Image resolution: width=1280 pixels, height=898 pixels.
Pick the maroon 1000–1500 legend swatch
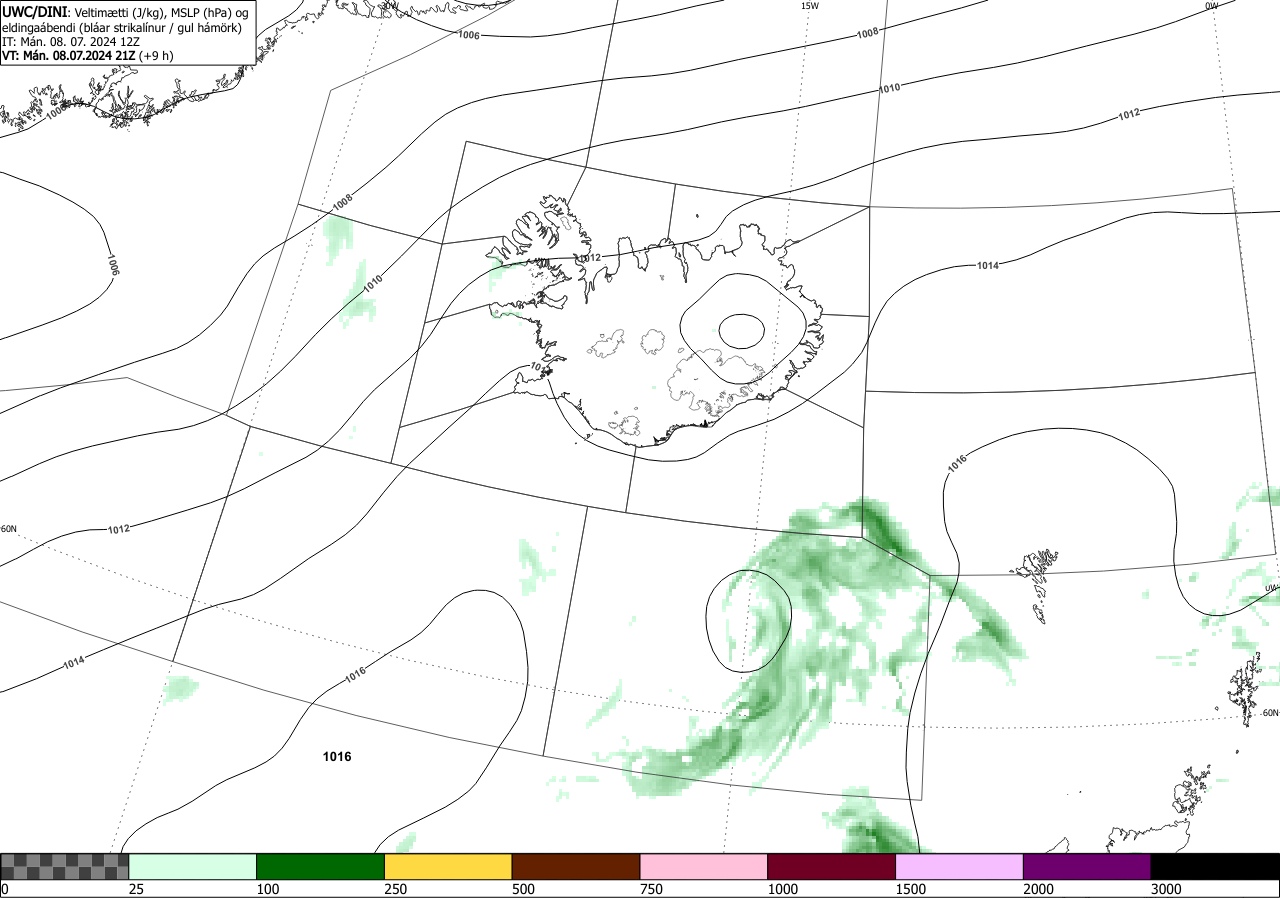point(832,866)
